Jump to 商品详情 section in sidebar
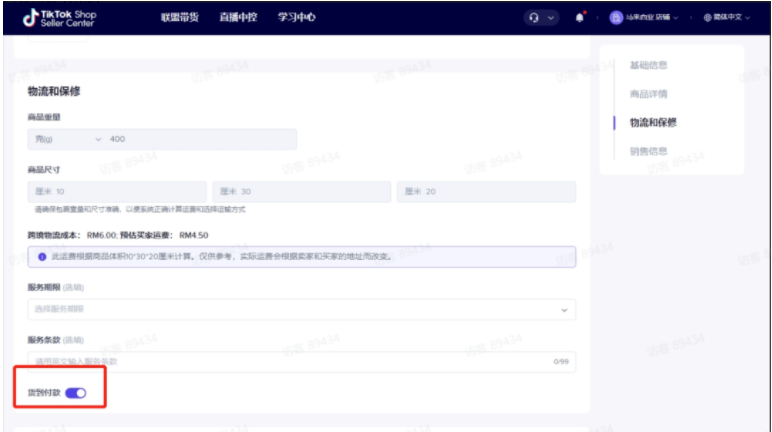 (648, 94)
